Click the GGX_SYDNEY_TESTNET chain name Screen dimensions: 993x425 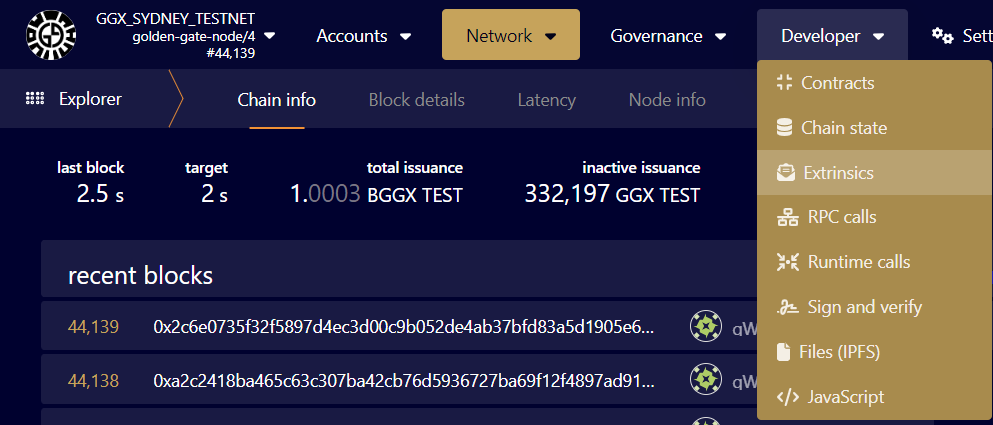[175, 19]
